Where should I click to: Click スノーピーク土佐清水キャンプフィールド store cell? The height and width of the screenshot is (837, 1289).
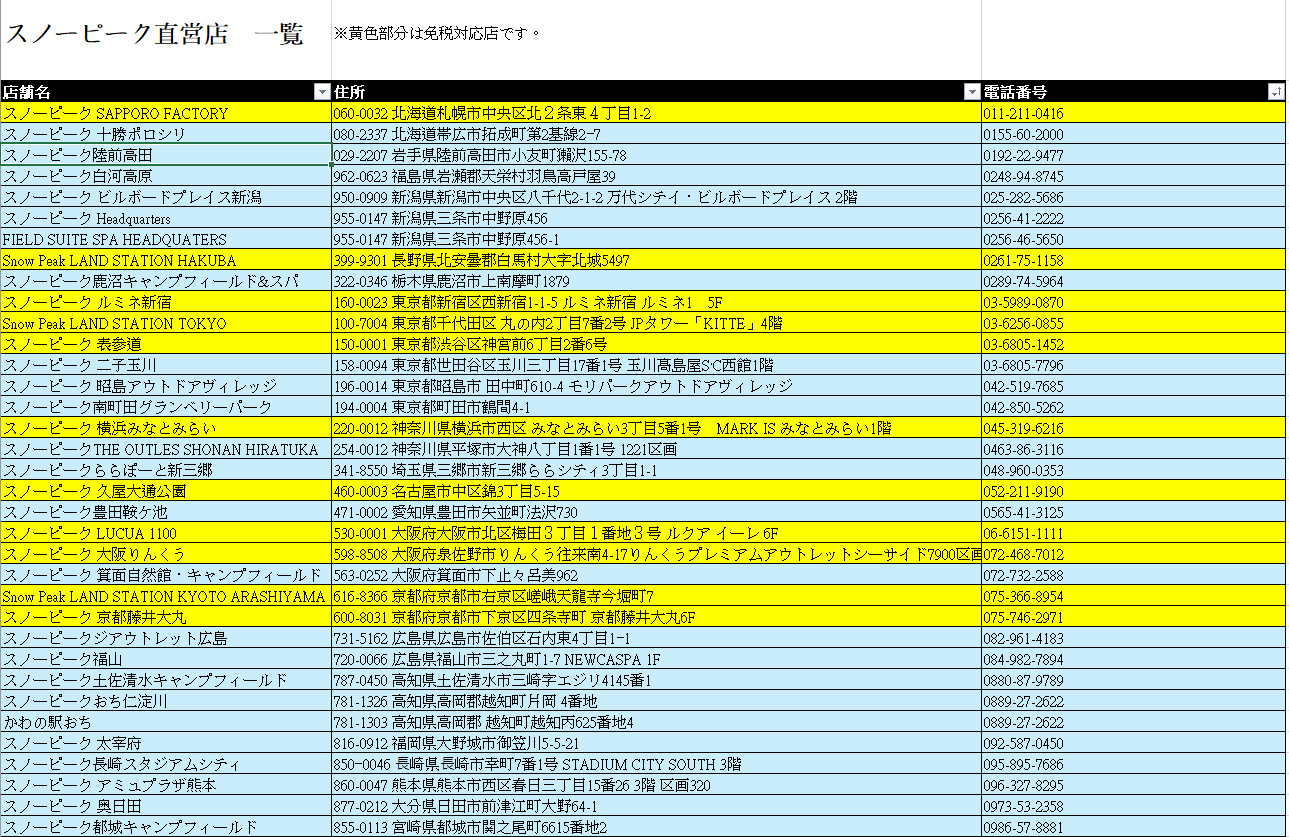(166, 681)
